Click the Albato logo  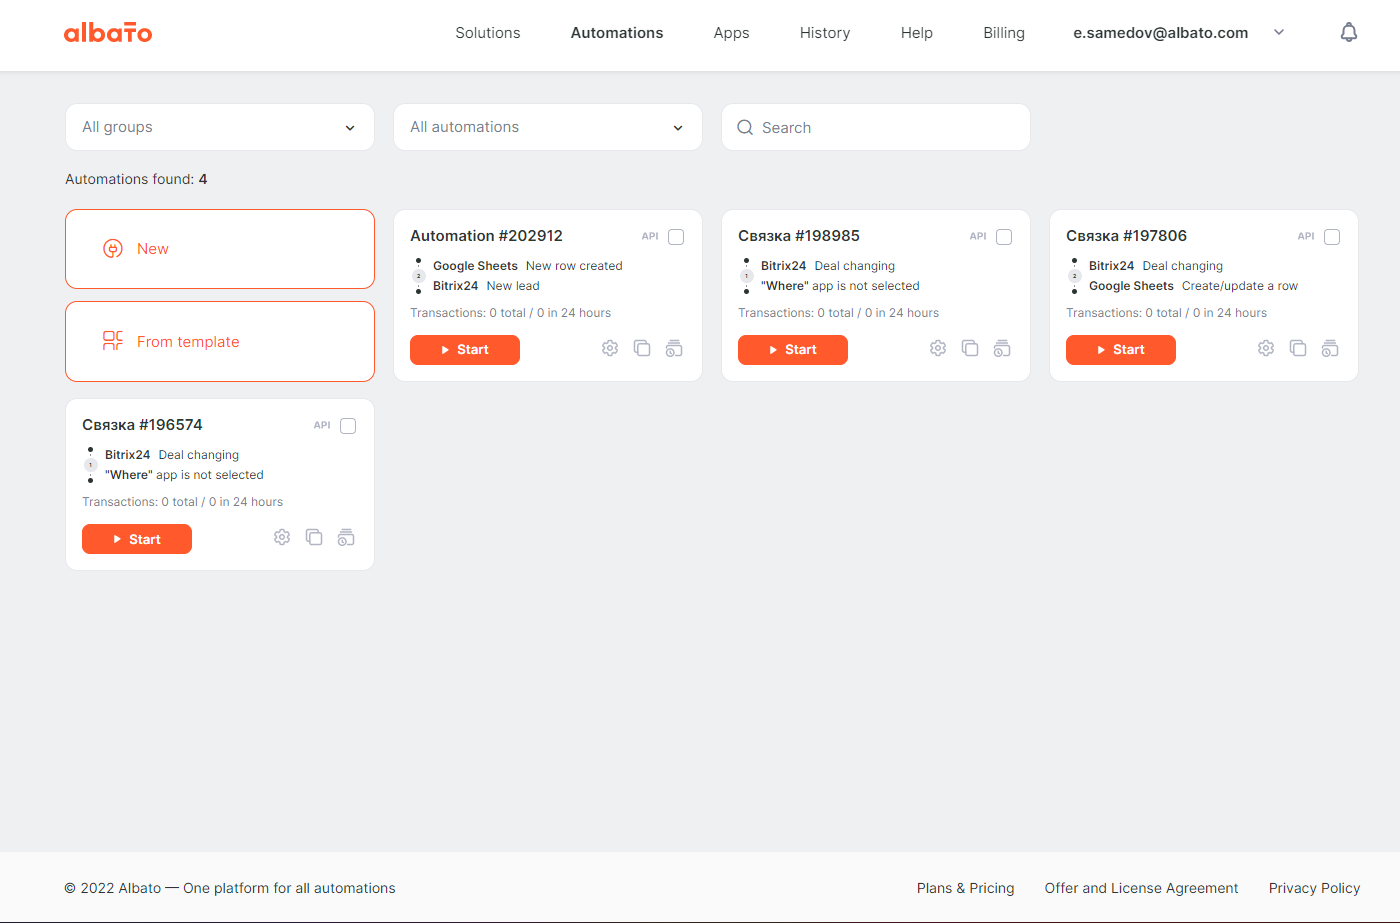(108, 33)
